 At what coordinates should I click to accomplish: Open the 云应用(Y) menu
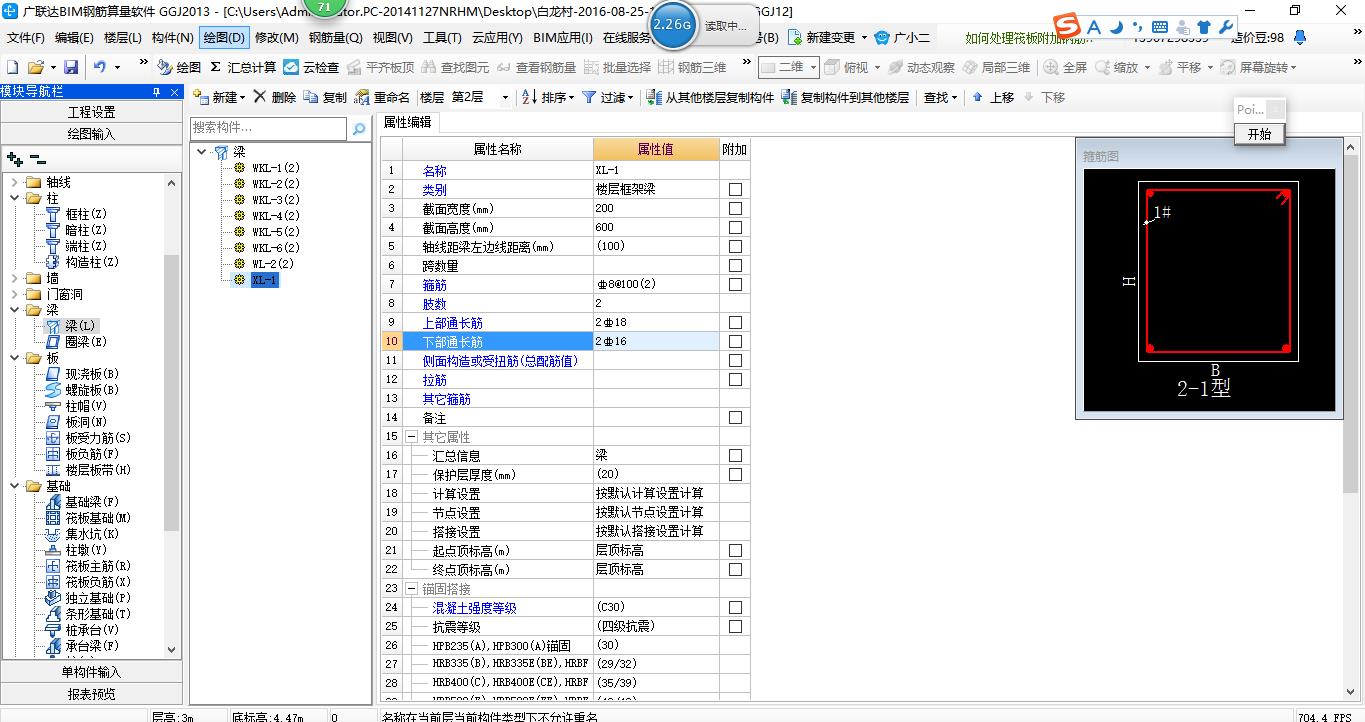click(497, 37)
